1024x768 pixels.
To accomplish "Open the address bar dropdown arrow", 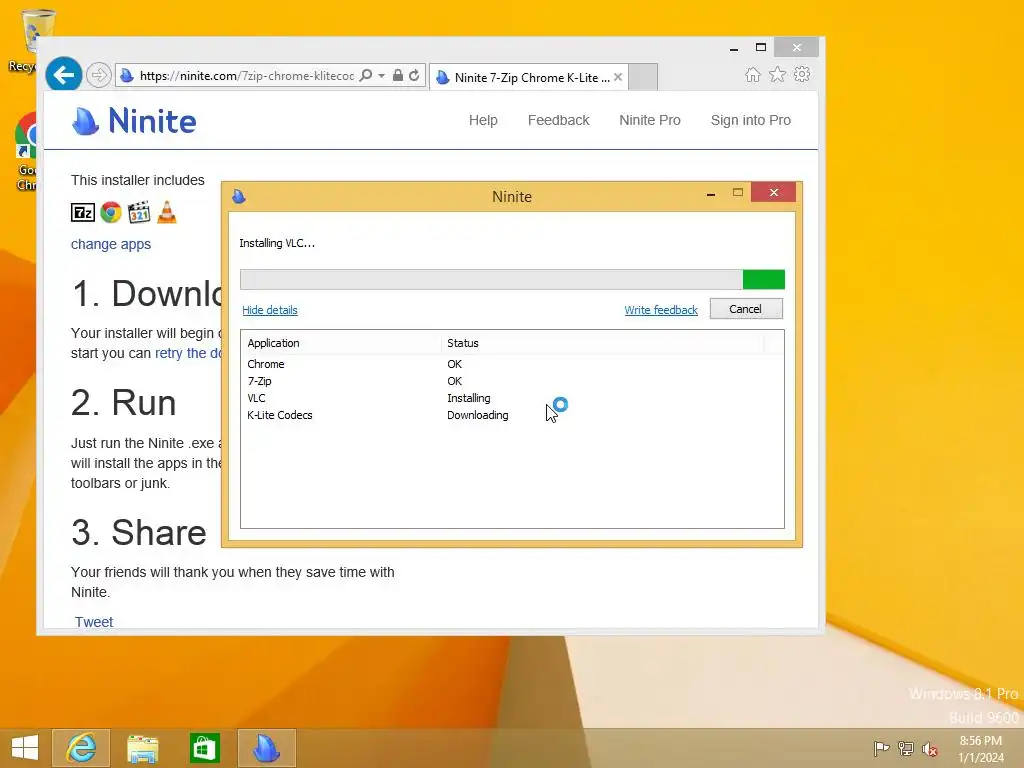I will click(x=381, y=76).
